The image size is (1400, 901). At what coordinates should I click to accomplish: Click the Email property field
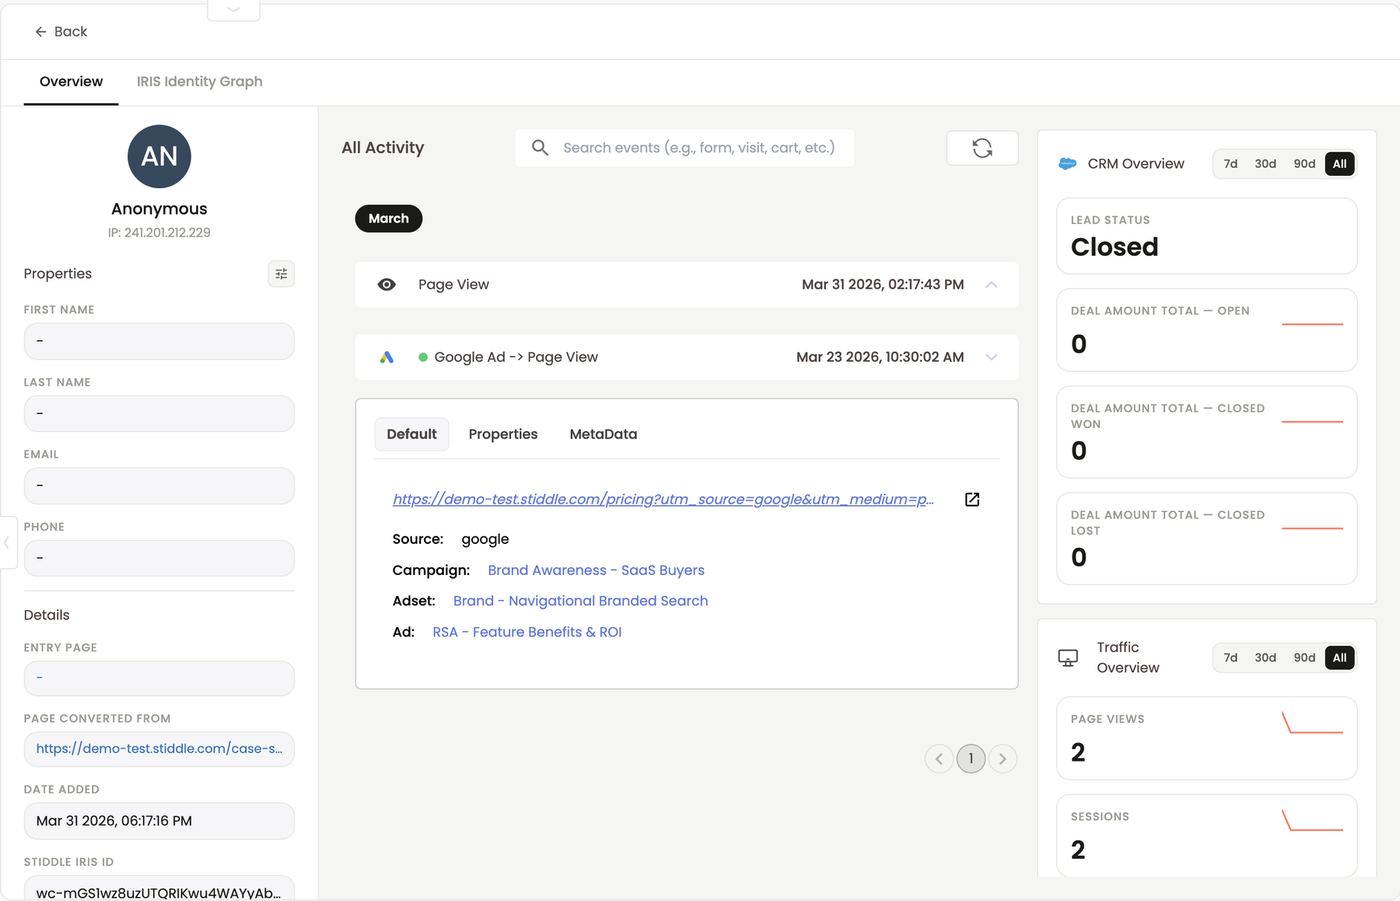point(159,486)
